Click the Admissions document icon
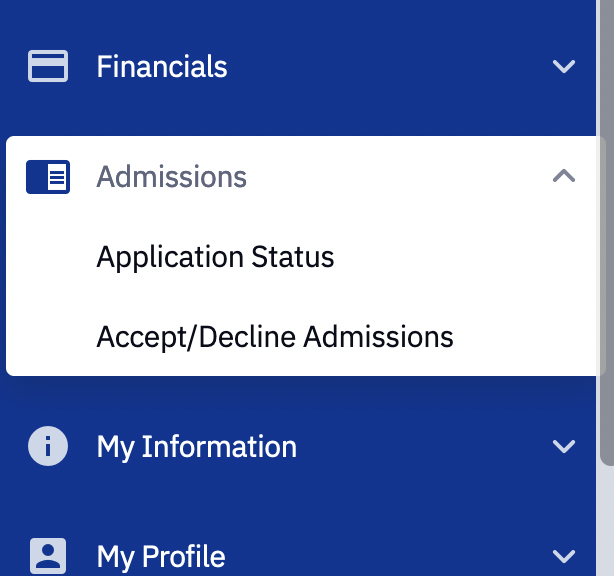The height and width of the screenshot is (576, 614). (48, 177)
